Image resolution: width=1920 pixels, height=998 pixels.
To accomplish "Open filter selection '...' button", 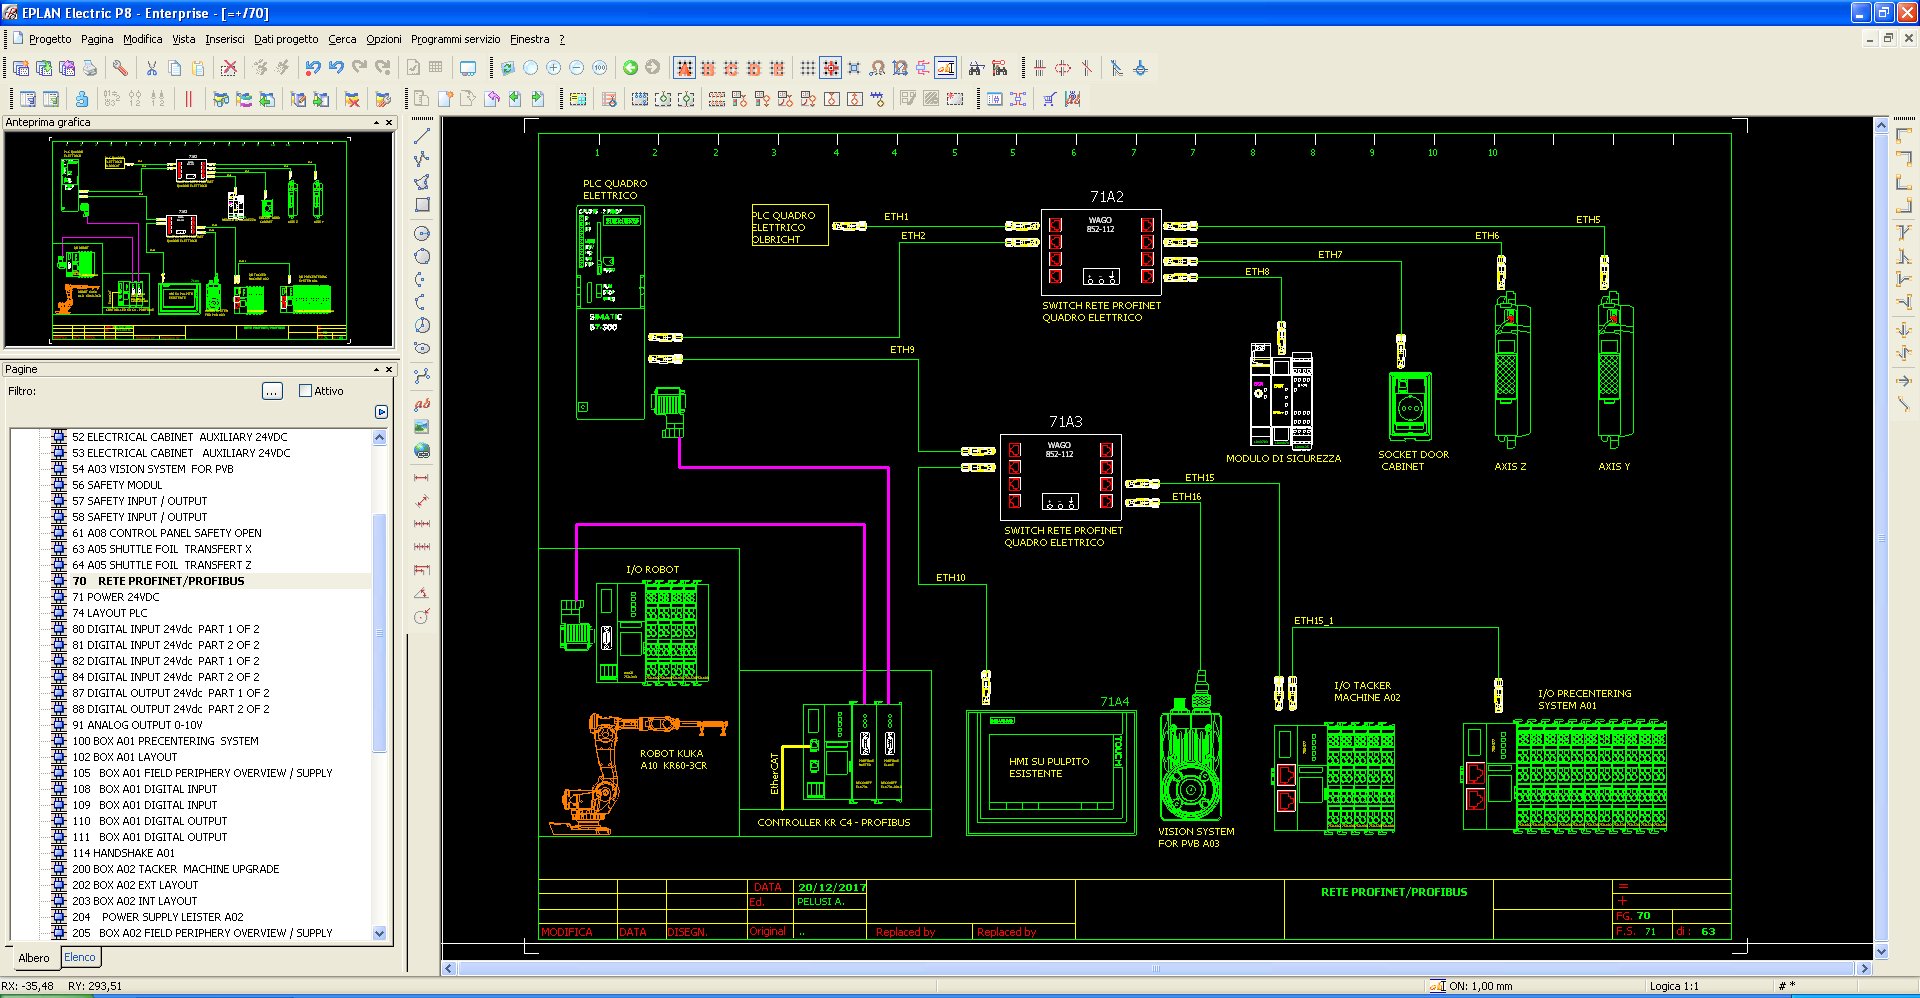I will (272, 391).
